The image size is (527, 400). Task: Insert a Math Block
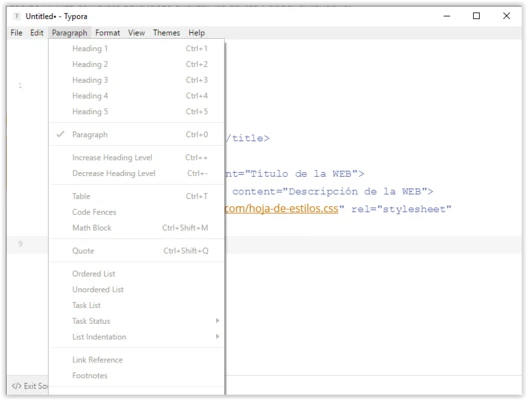click(x=137, y=228)
